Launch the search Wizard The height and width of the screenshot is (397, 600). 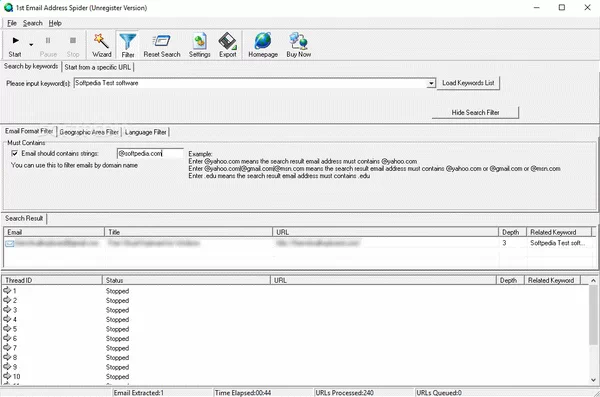[101, 45]
